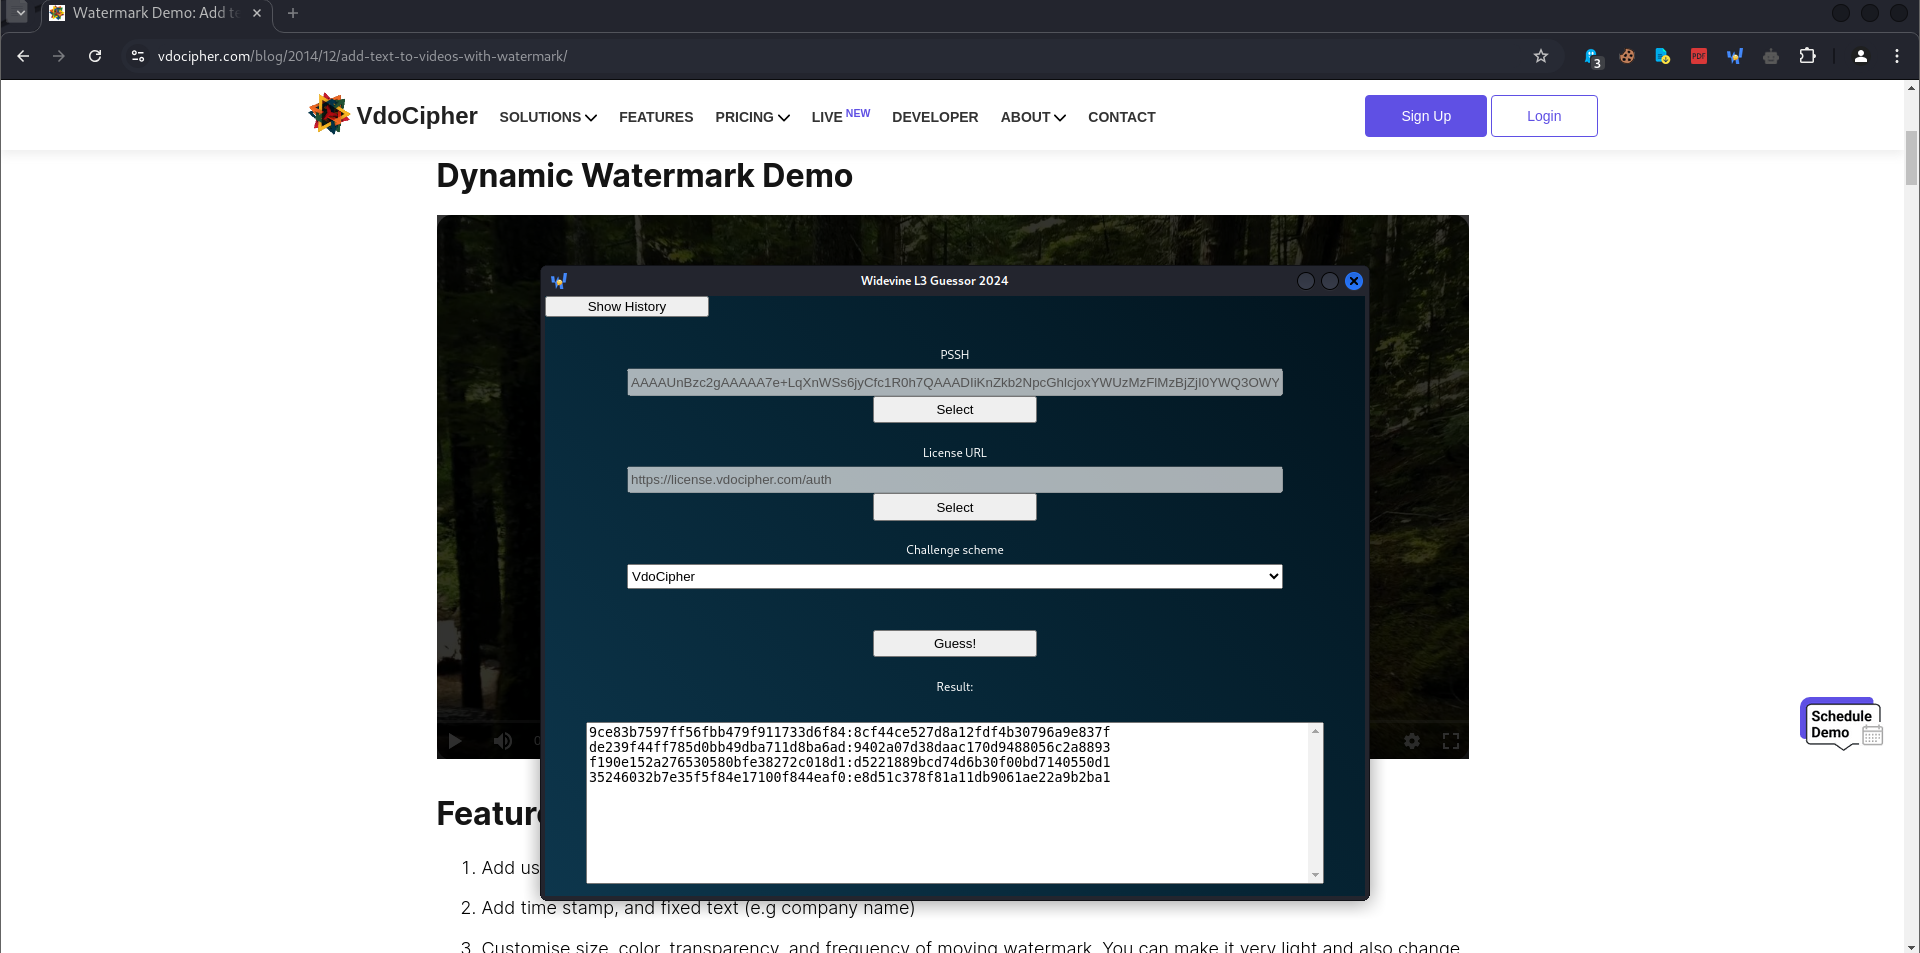Click the Result box scroll-down arrow
This screenshot has width=1920, height=953.
(x=1315, y=875)
